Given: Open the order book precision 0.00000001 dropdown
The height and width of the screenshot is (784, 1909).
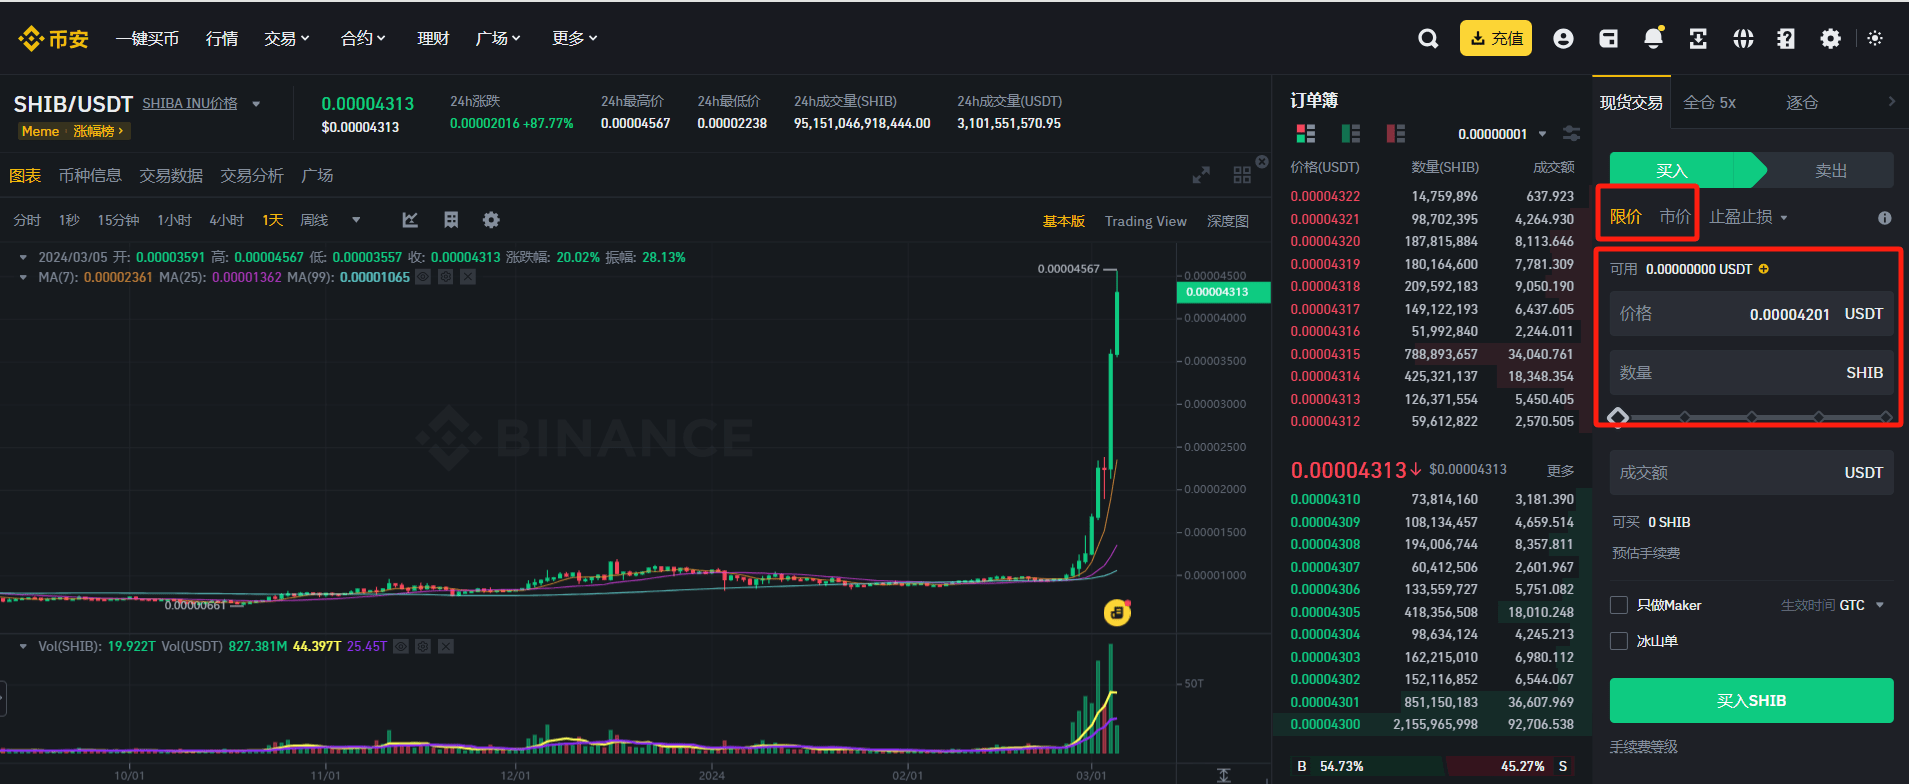Looking at the screenshot, I should point(1502,134).
